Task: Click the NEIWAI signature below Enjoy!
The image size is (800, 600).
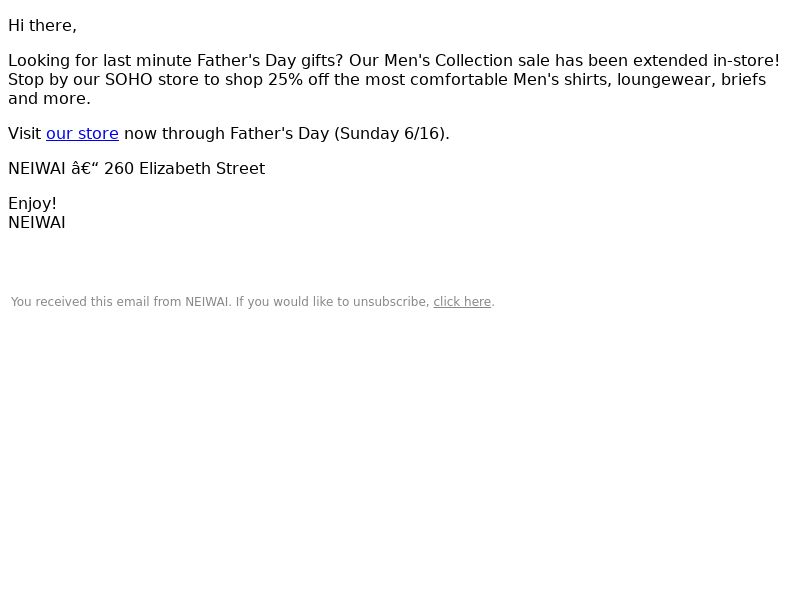Action: coord(37,223)
